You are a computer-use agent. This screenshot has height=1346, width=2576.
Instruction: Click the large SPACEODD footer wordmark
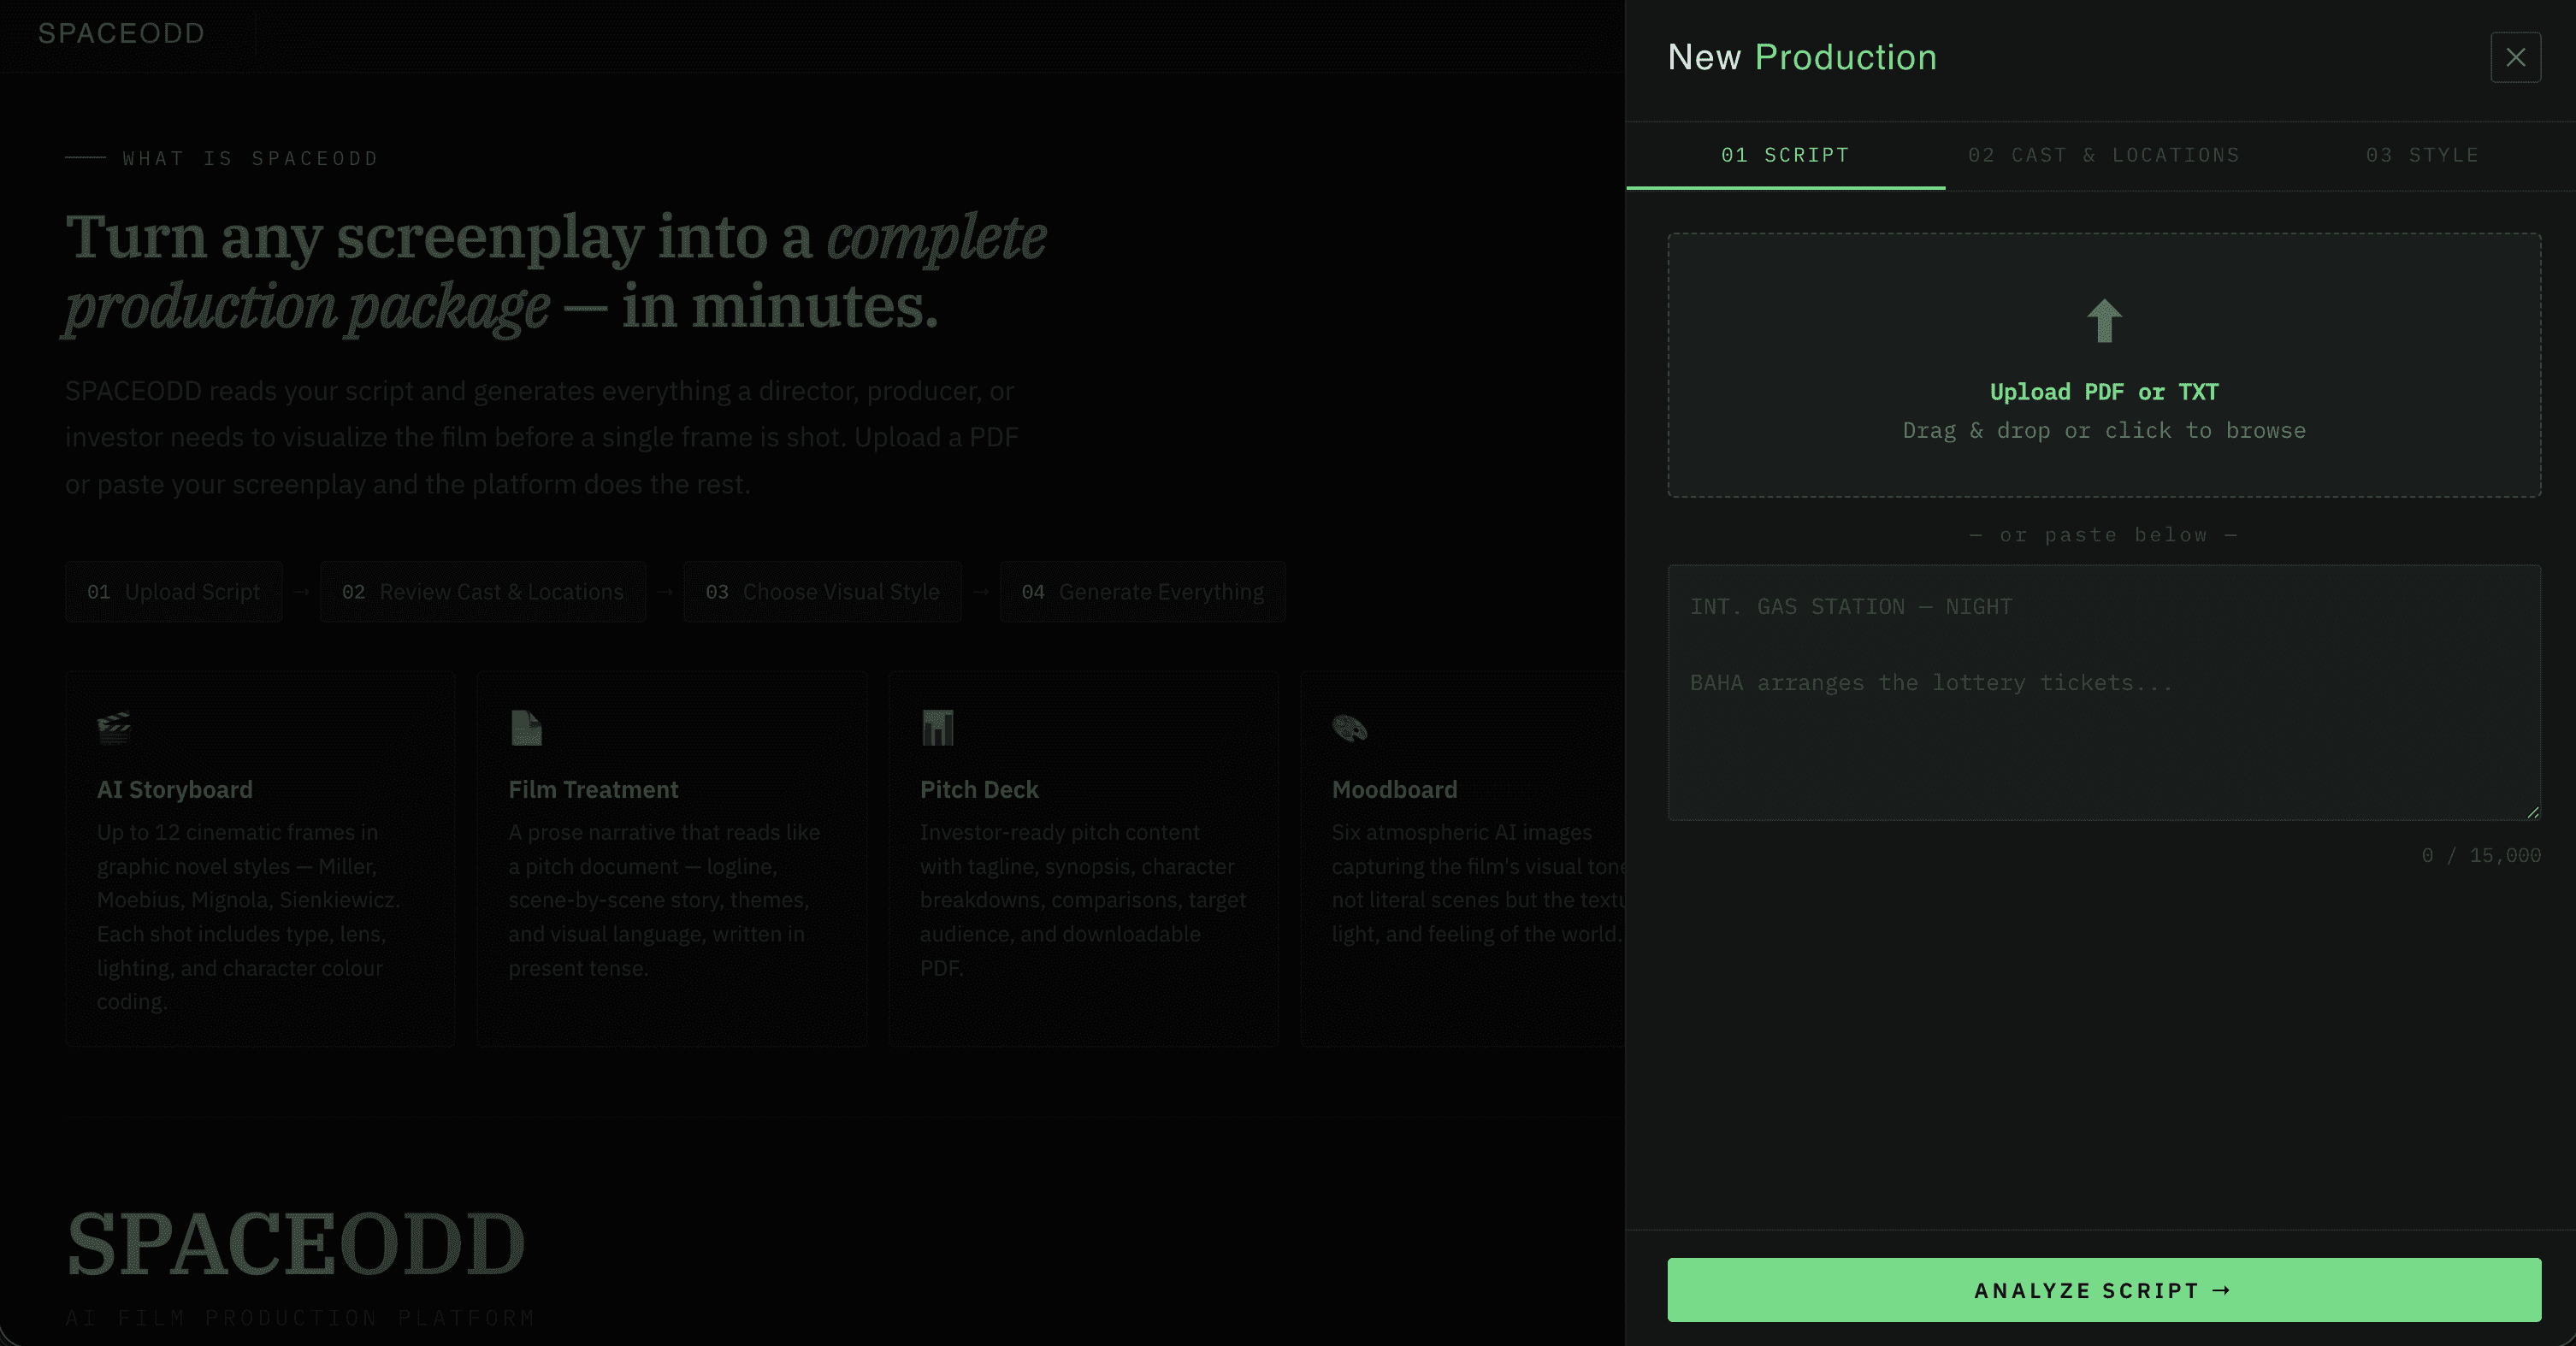[x=296, y=1244]
